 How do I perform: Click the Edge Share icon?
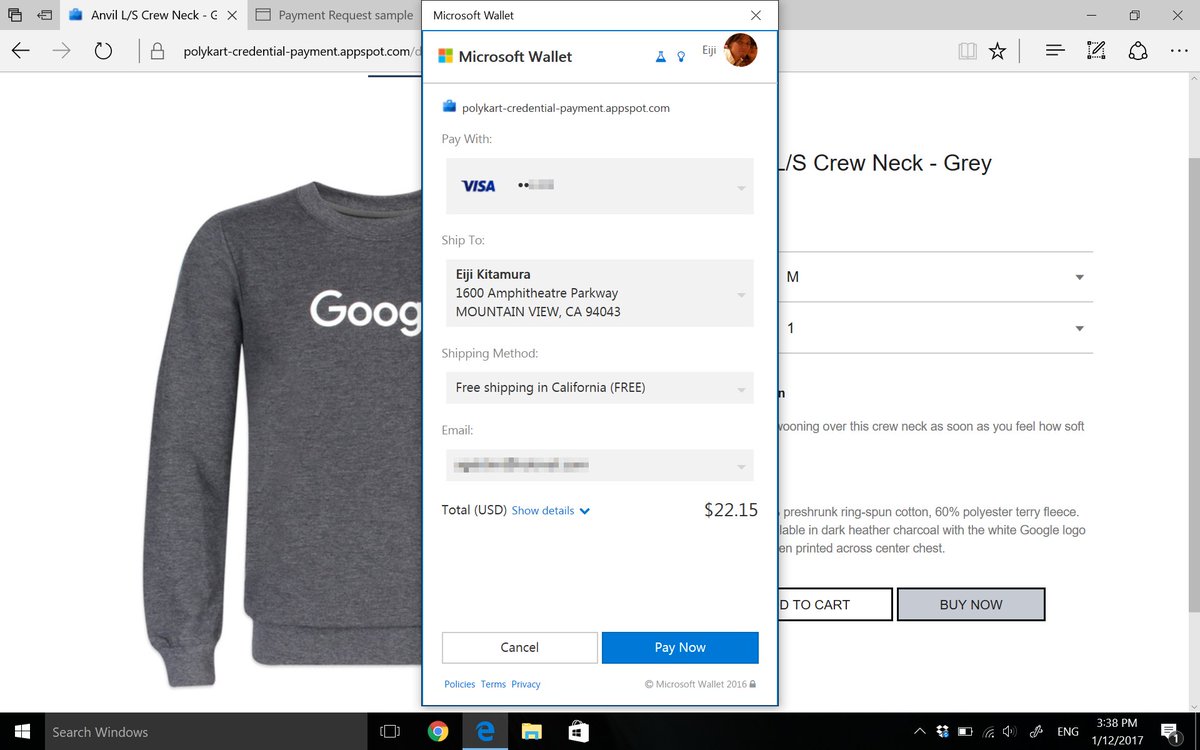click(1138, 51)
